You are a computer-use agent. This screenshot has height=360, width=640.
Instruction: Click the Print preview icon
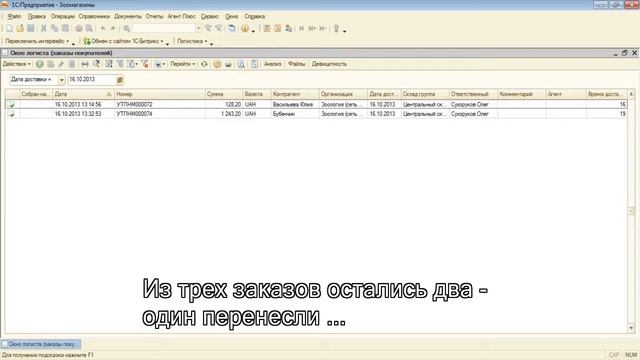point(89,29)
